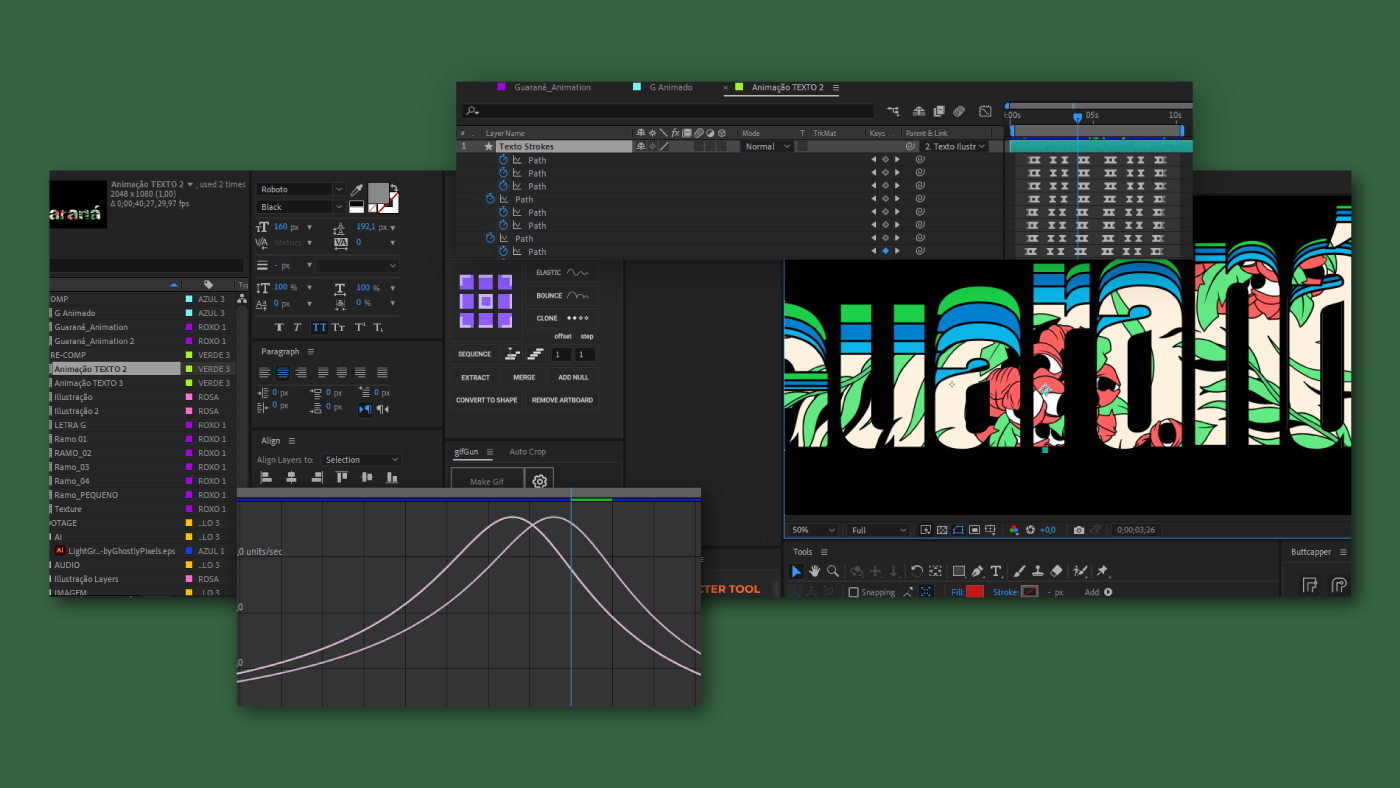1400x788 pixels.
Task: Click the eyedropper in the Character panel
Action: click(356, 190)
